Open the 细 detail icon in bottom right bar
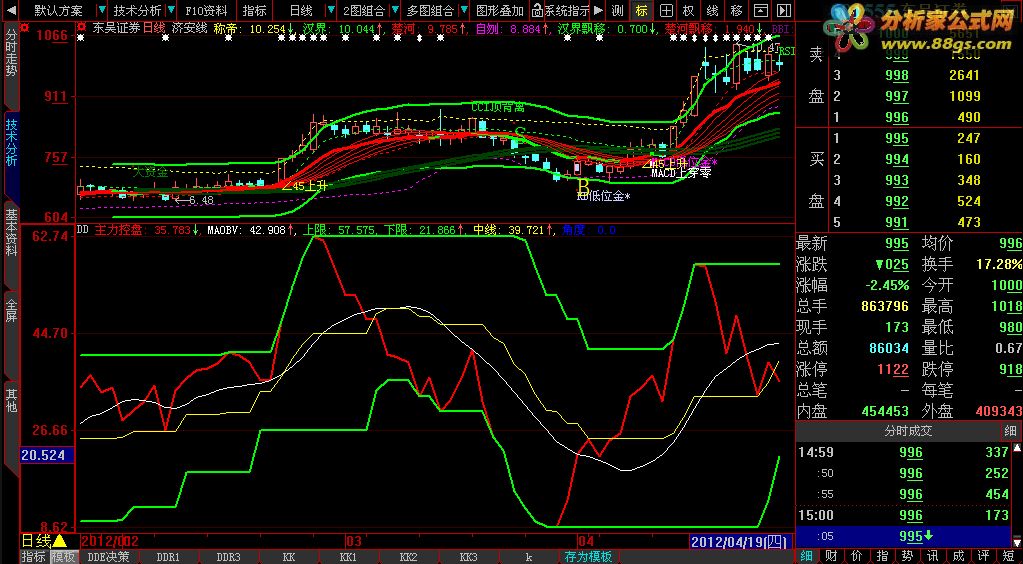Viewport: 1023px width, 564px height. [806, 557]
